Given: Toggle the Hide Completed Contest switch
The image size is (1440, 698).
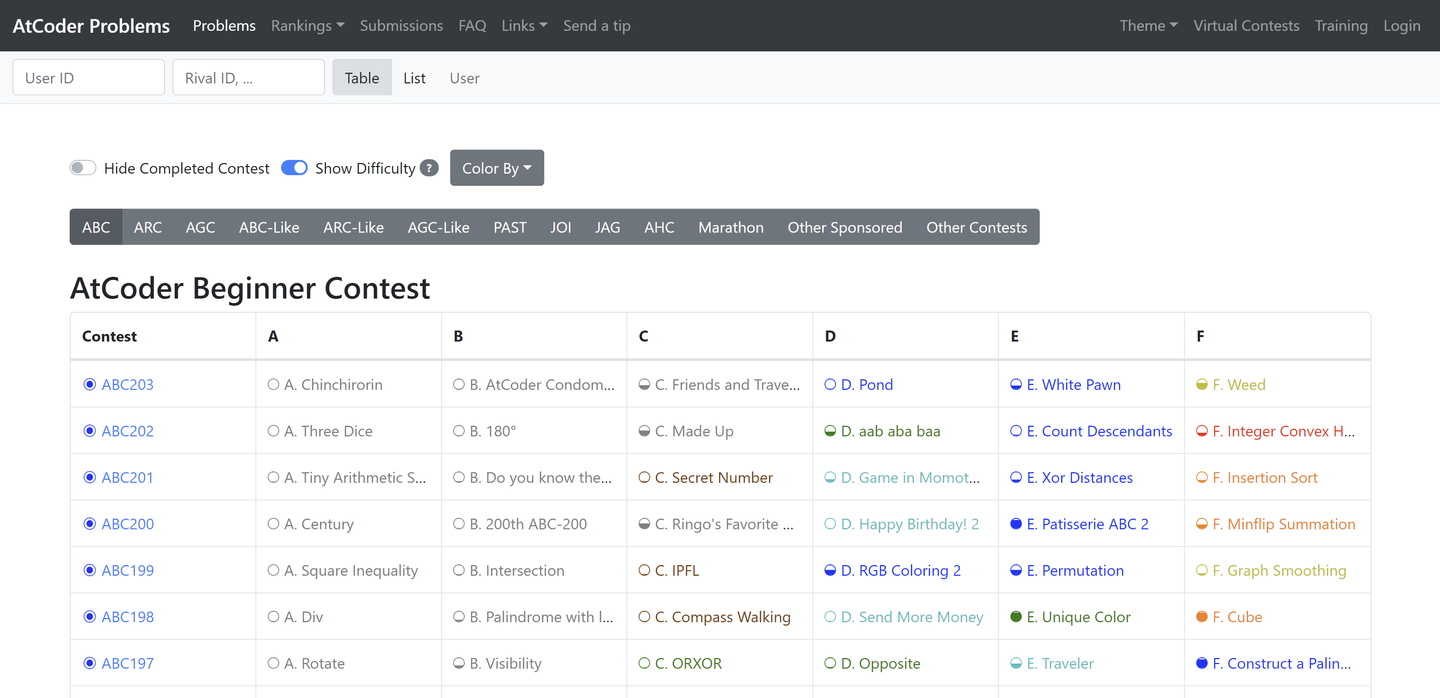Looking at the screenshot, I should [x=83, y=168].
